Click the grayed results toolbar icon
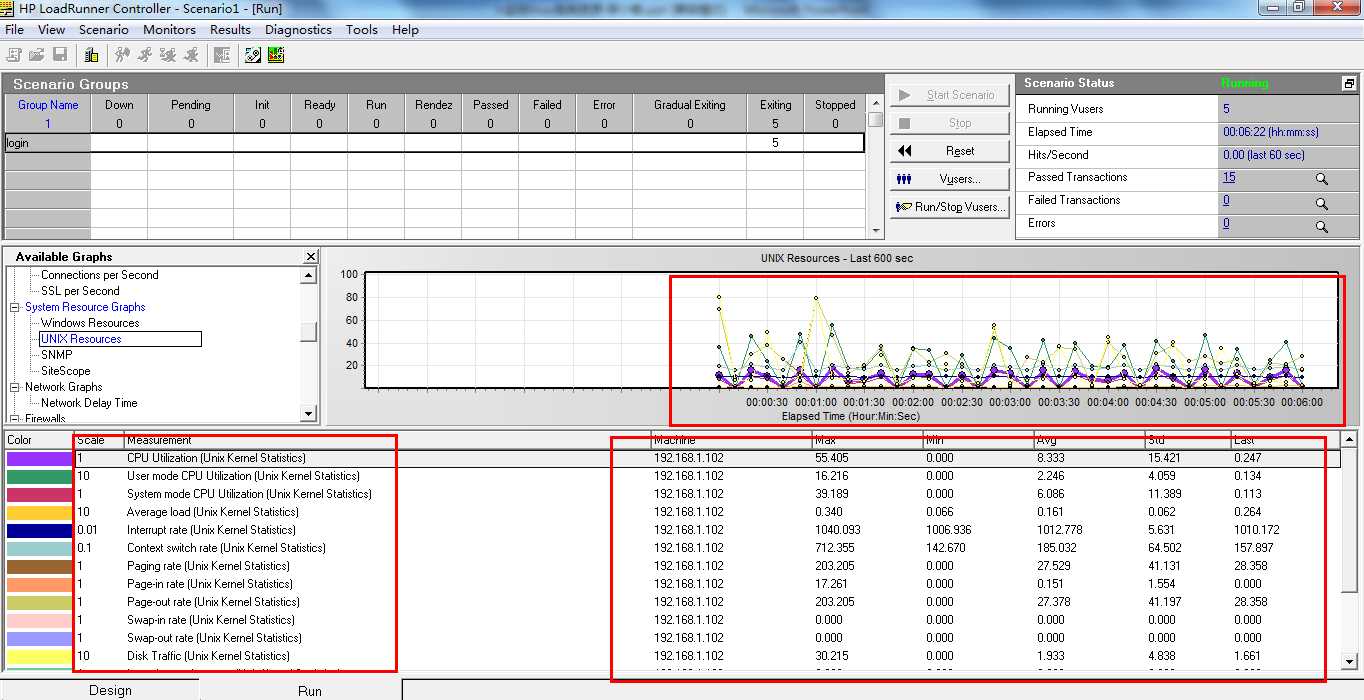Screen dimensions: 1364x700 (220, 54)
